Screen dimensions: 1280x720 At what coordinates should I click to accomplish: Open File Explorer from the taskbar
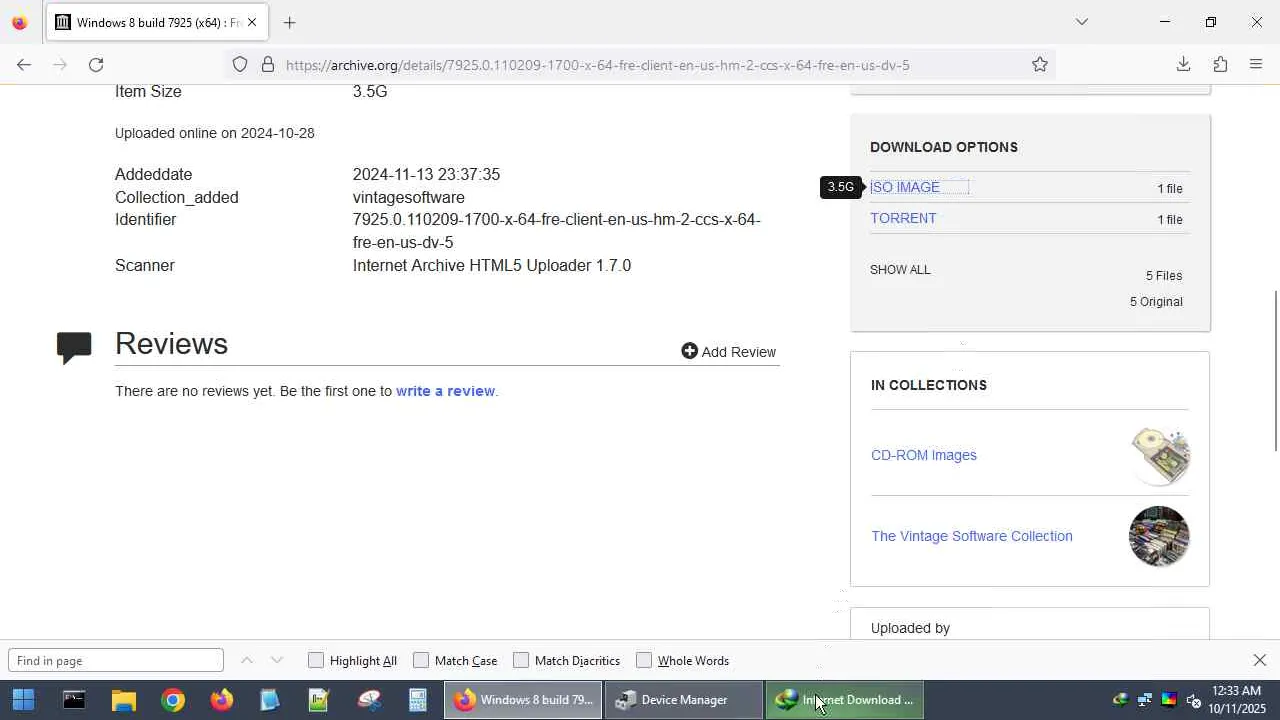point(123,700)
